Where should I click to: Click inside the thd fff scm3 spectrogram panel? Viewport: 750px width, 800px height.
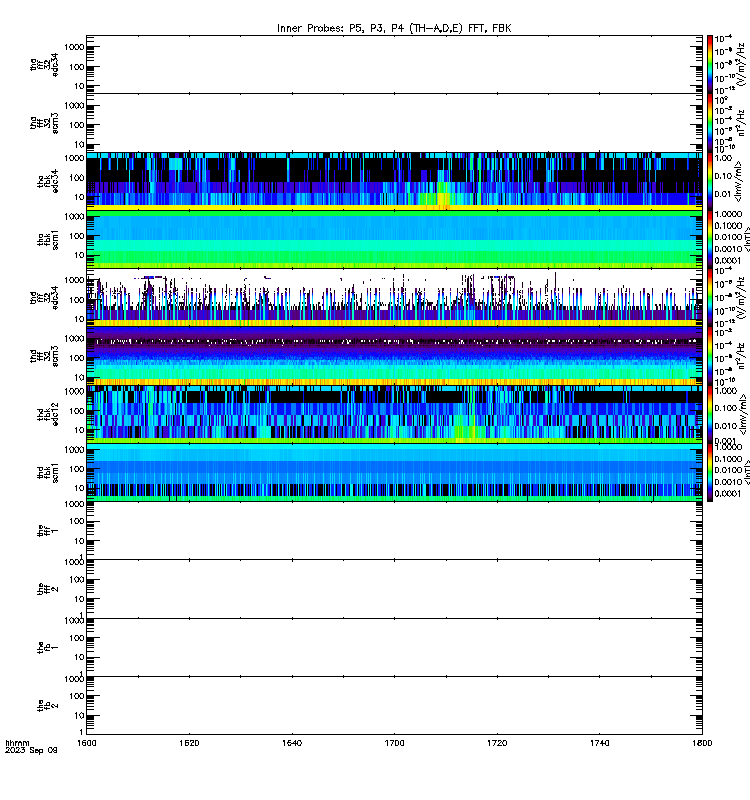tap(394, 356)
